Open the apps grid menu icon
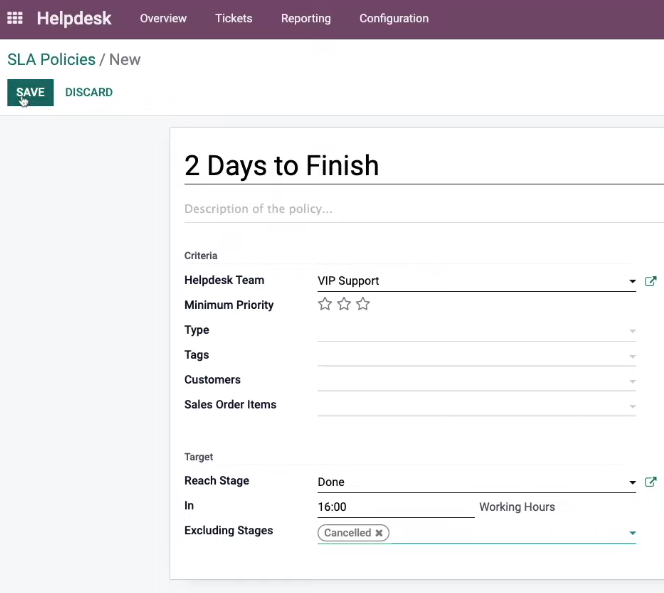The width and height of the screenshot is (664, 593). (x=15, y=18)
